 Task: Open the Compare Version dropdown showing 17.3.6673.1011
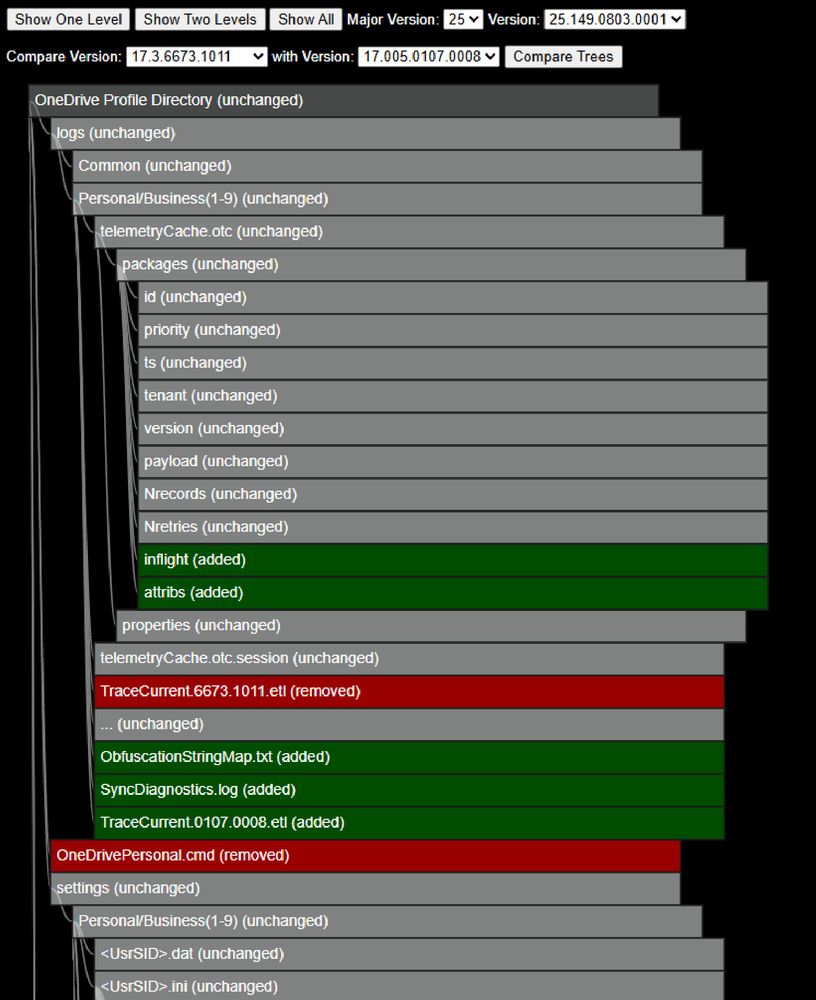197,57
